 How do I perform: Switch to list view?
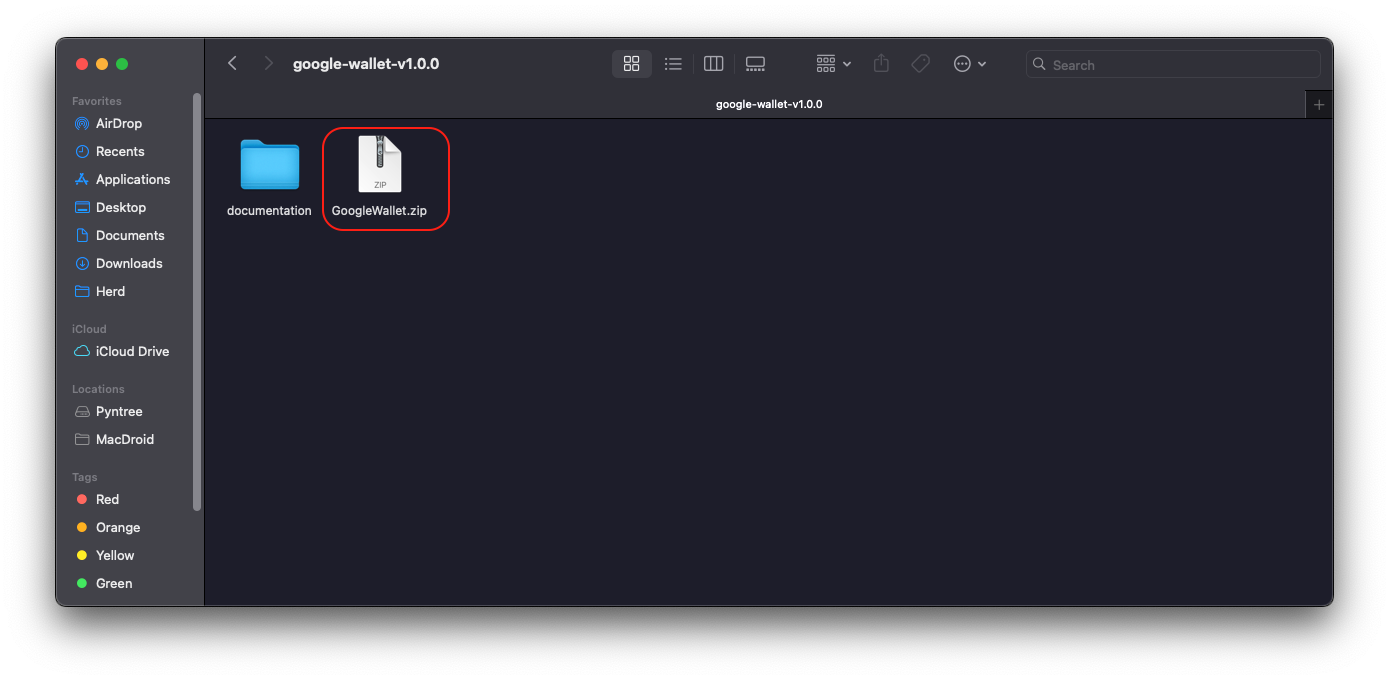[x=673, y=64]
